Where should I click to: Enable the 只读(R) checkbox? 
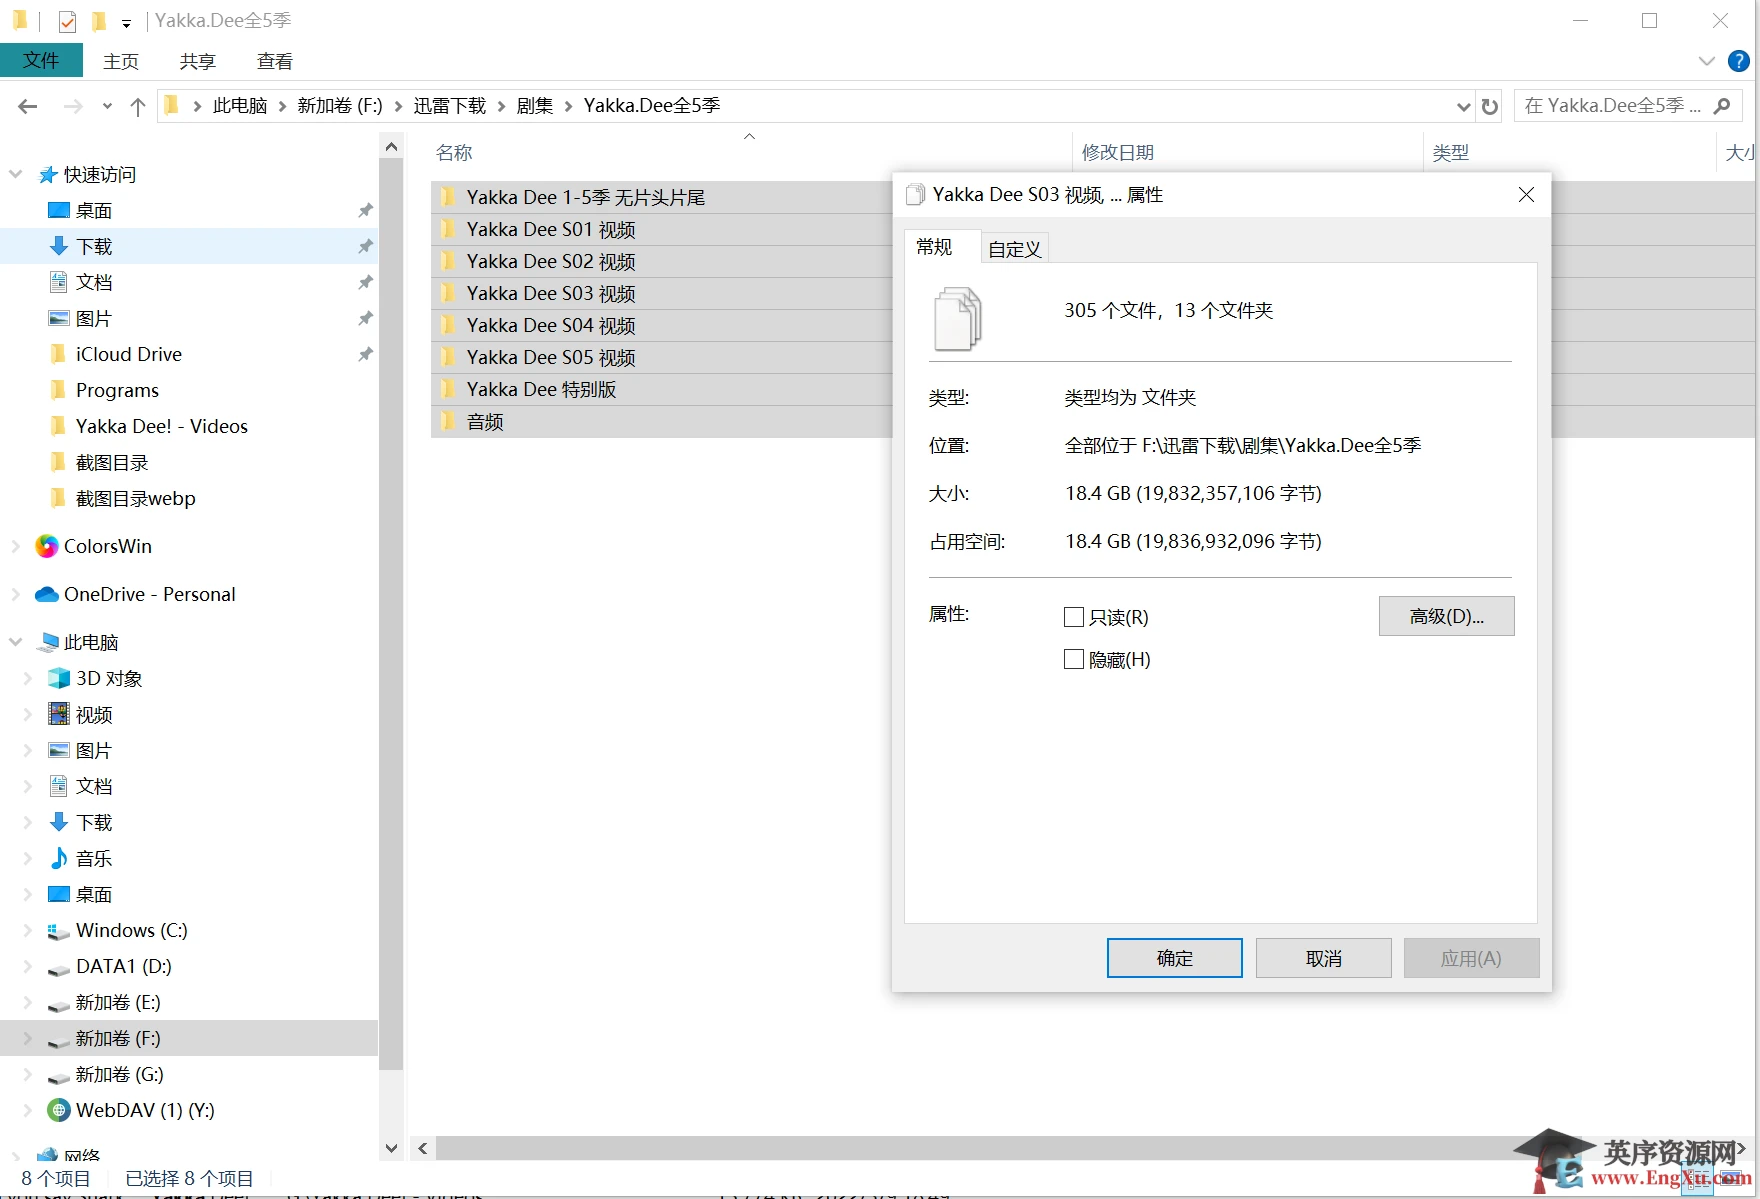(1074, 617)
